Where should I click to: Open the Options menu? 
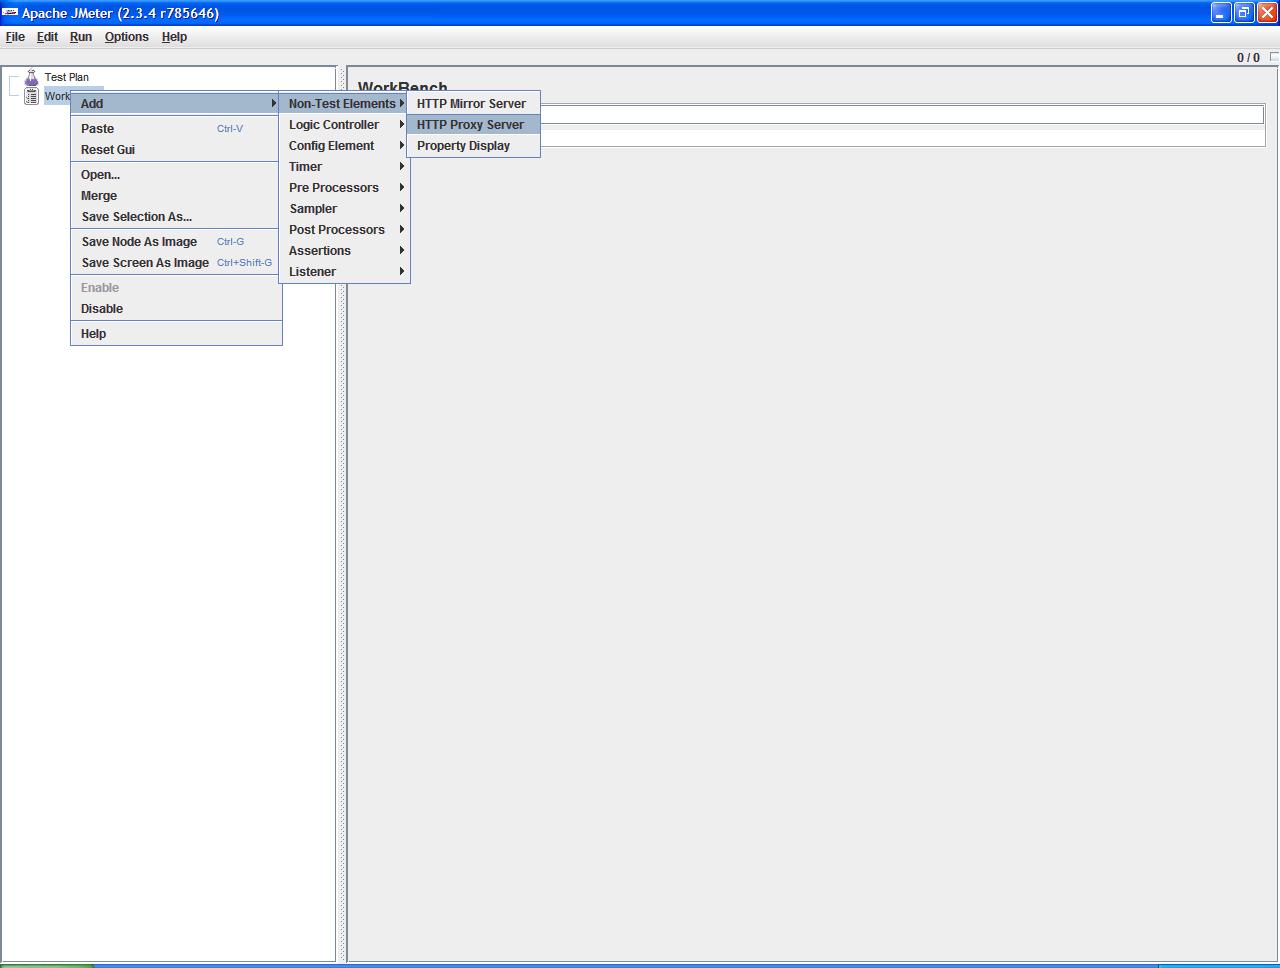coord(127,37)
